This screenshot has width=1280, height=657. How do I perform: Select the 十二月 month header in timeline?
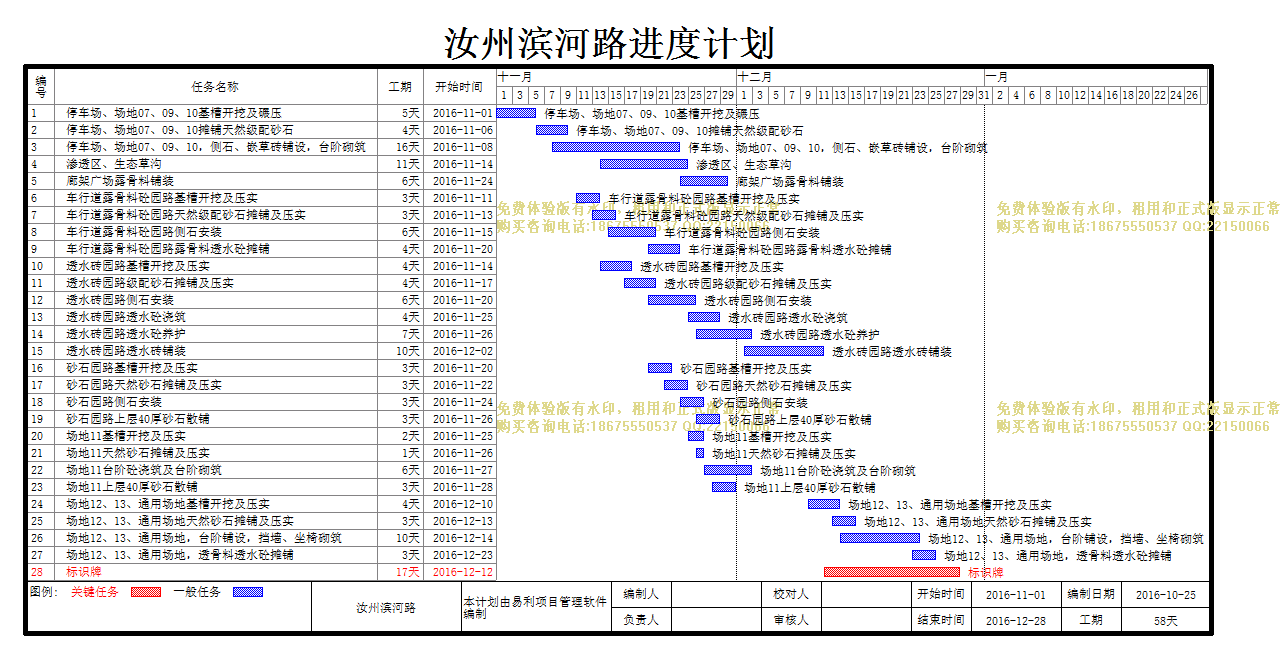point(860,78)
